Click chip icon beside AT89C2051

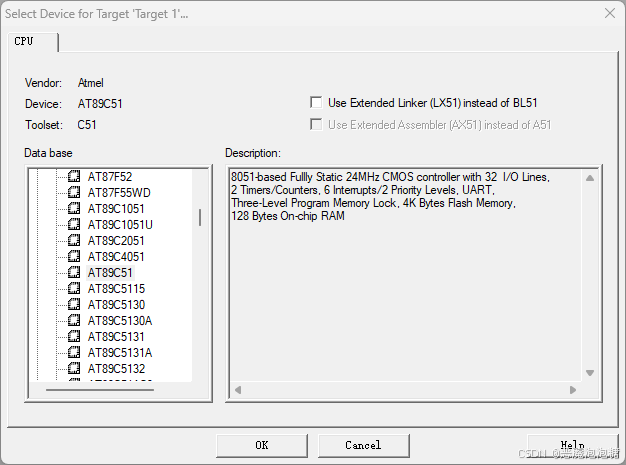pyautogui.click(x=74, y=240)
